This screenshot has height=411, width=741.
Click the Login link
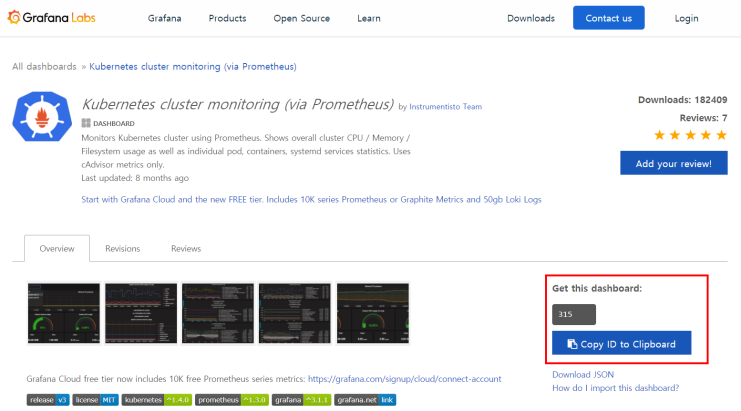[x=686, y=18]
